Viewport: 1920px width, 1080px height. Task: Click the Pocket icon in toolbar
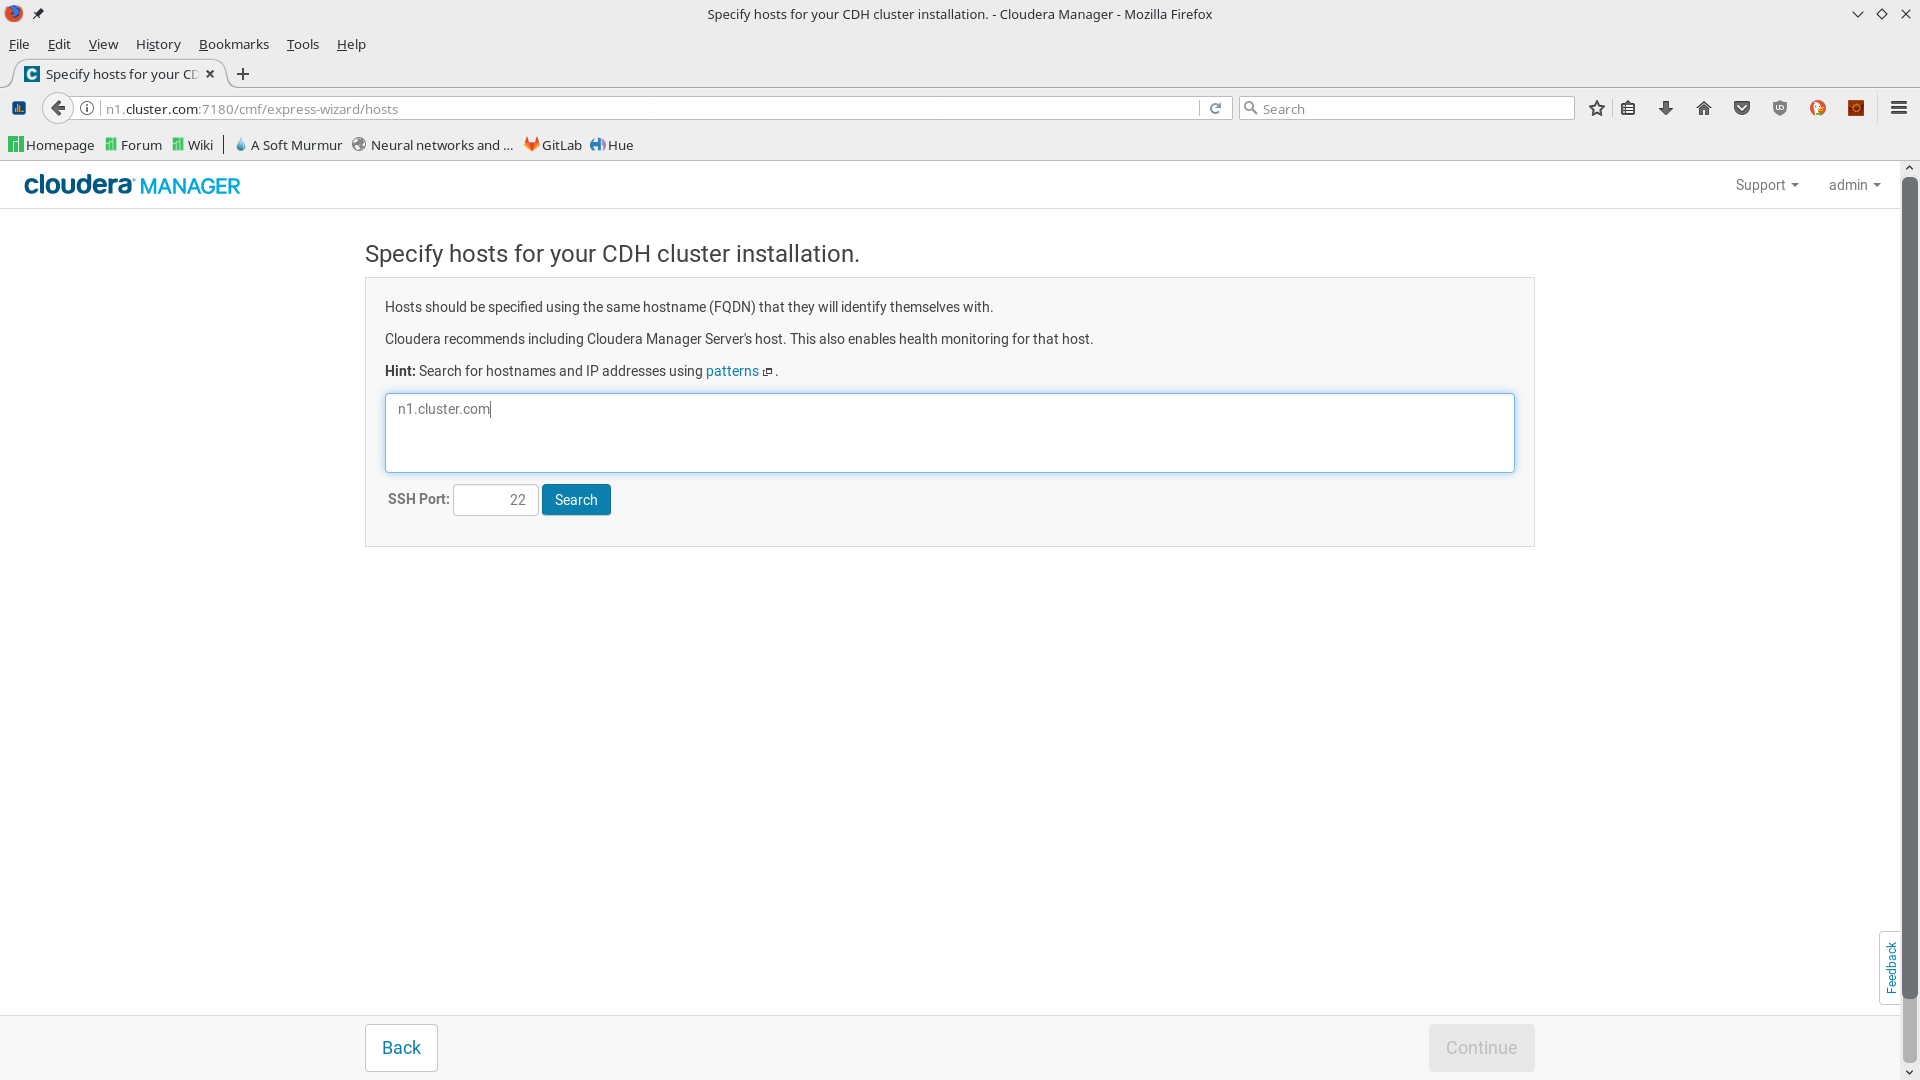[x=1742, y=108]
